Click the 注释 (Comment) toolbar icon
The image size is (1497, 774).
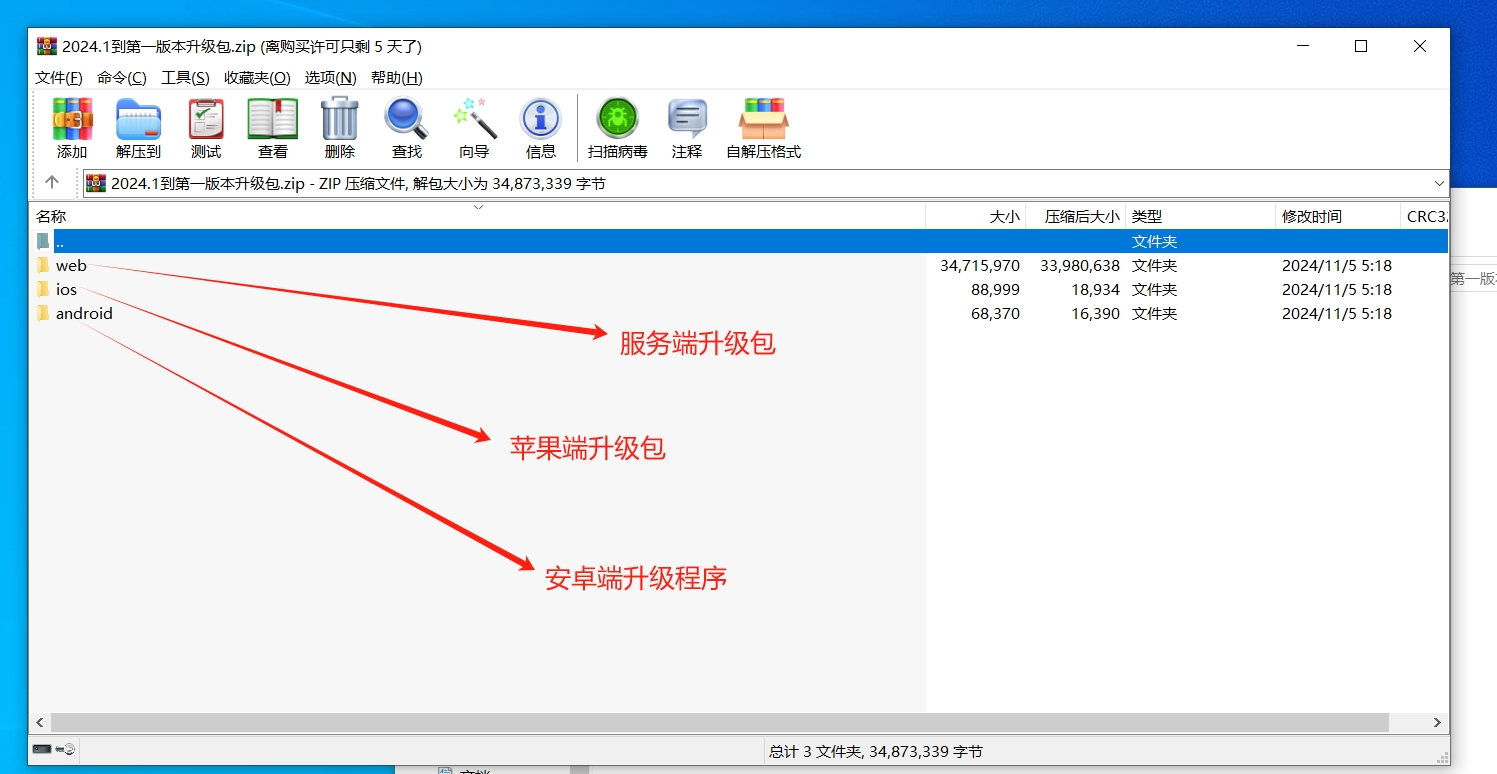coord(687,119)
